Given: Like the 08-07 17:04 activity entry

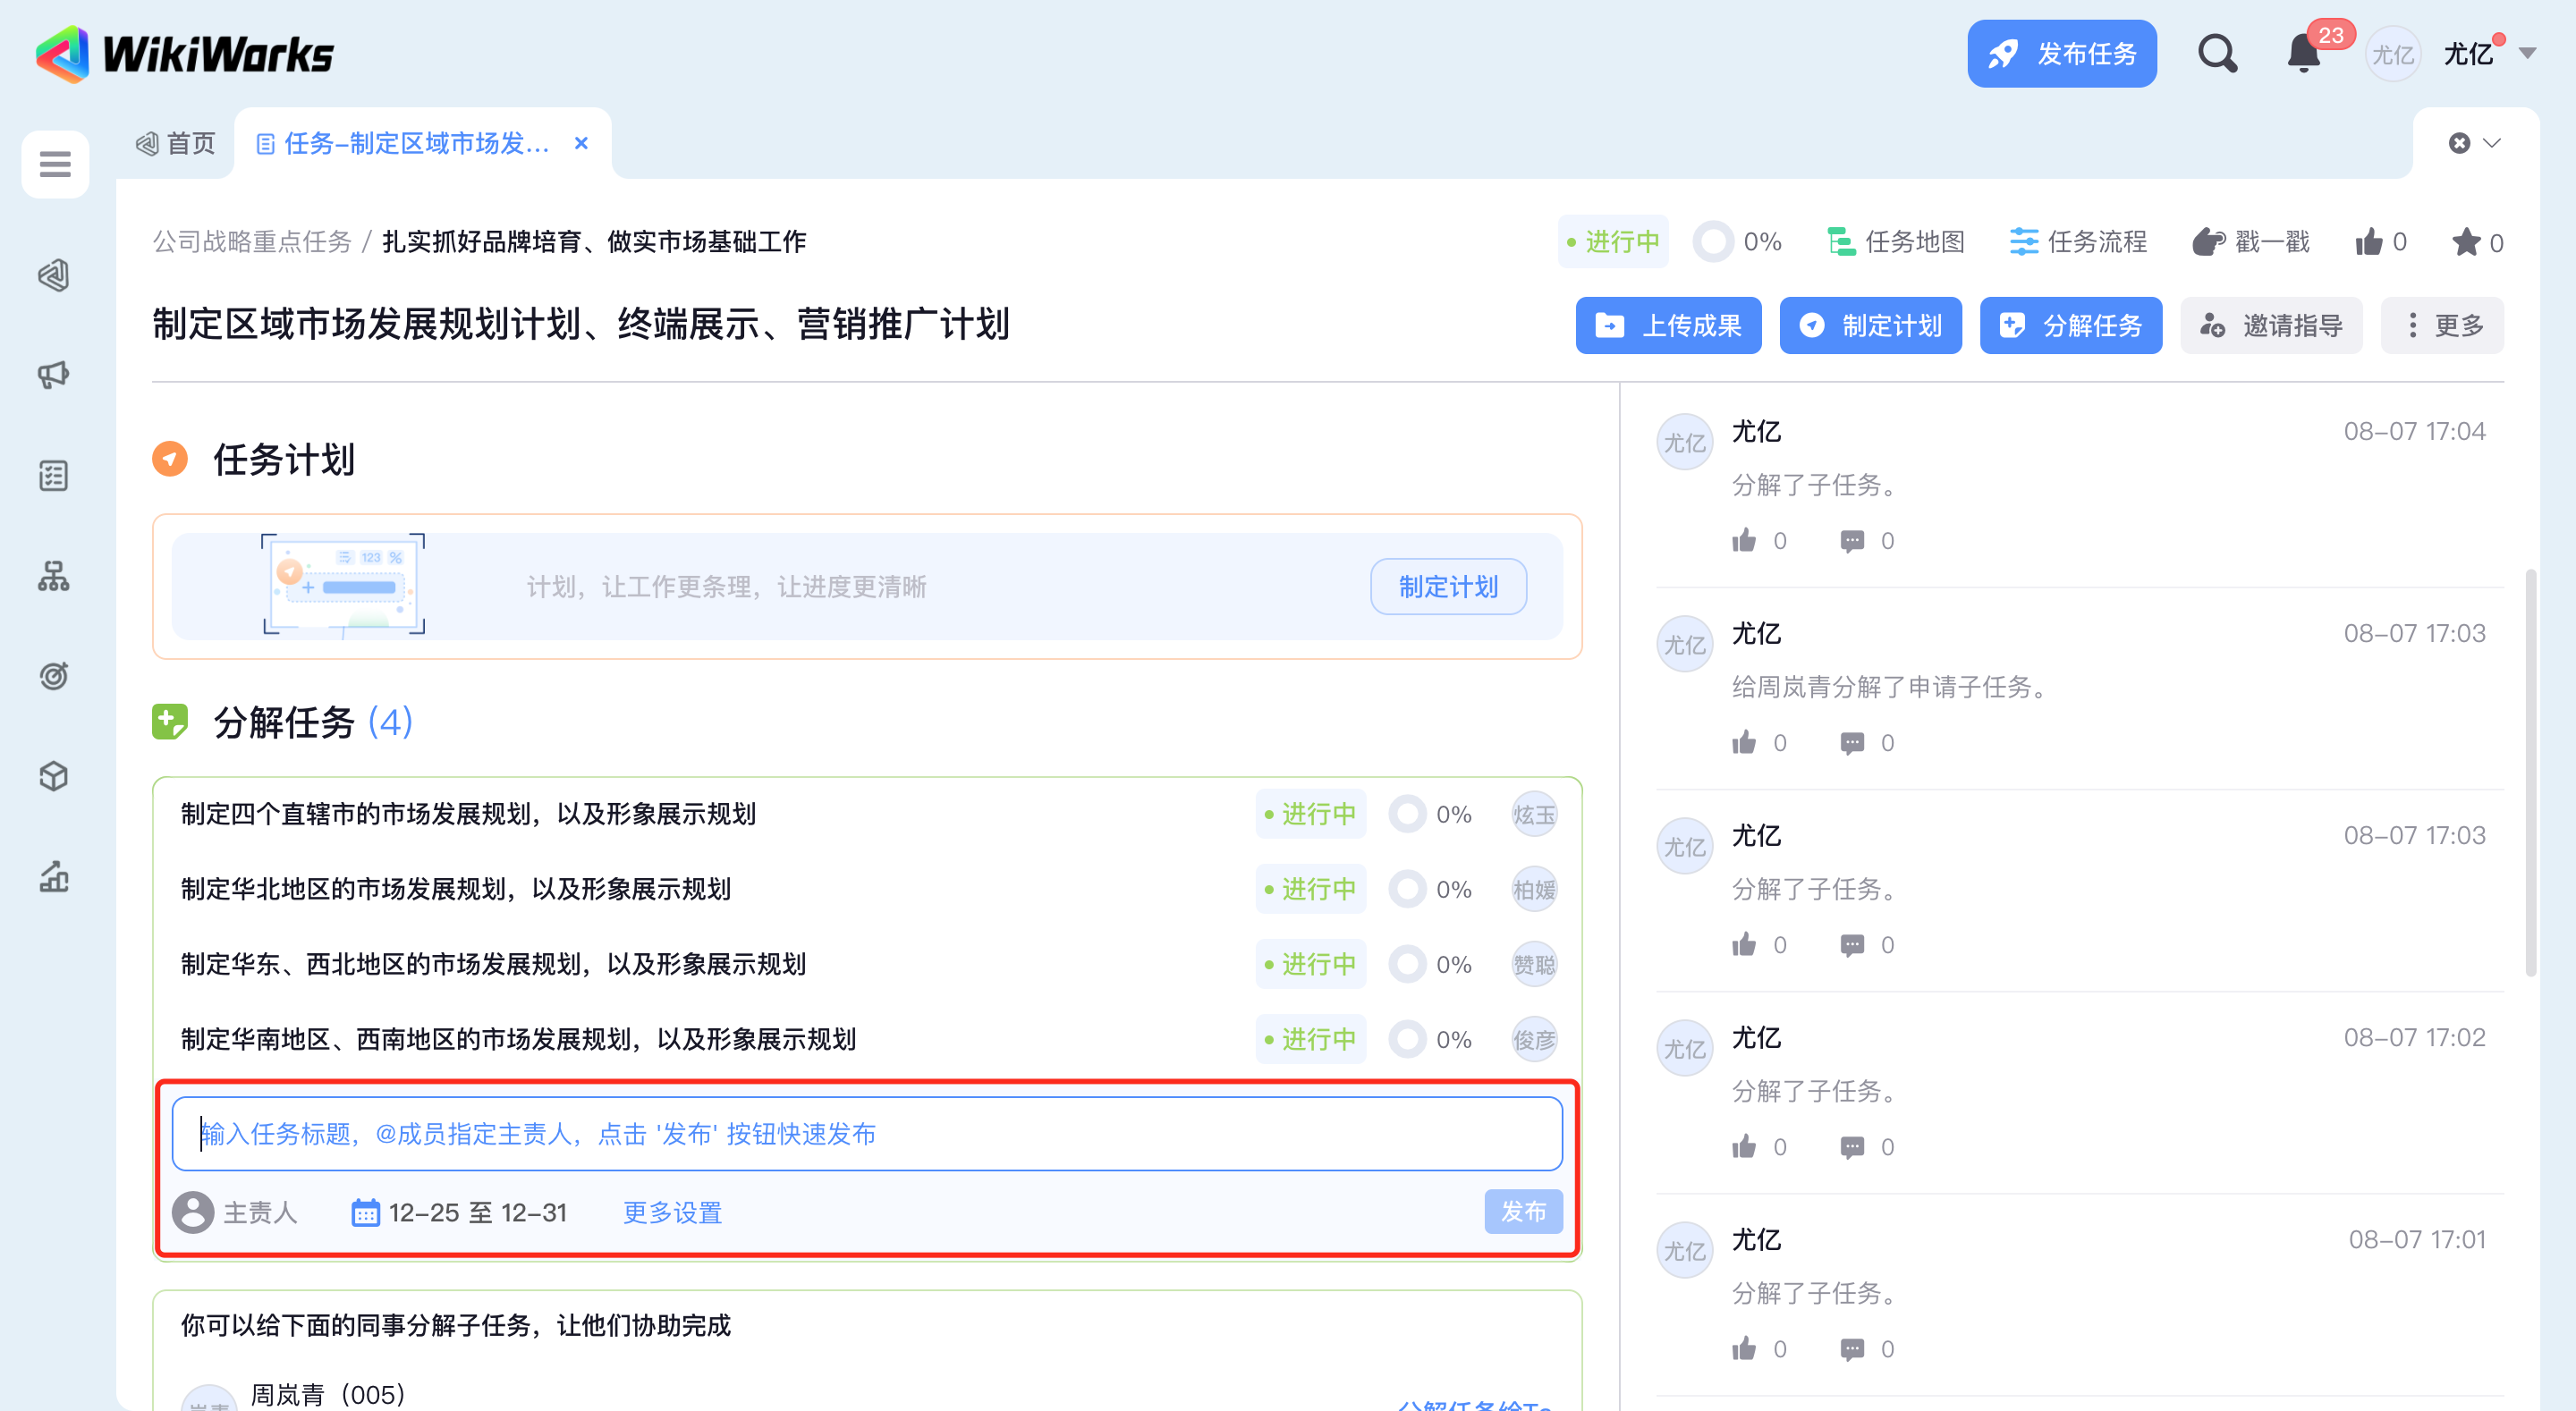Looking at the screenshot, I should [1744, 541].
